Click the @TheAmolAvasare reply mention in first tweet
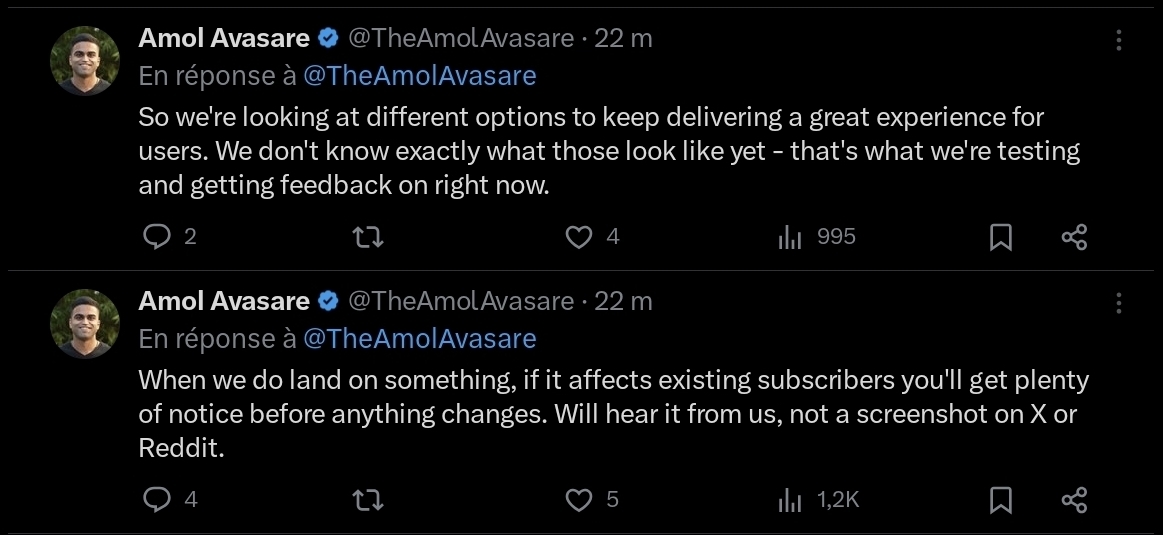The width and height of the screenshot is (1163, 535). pos(418,76)
